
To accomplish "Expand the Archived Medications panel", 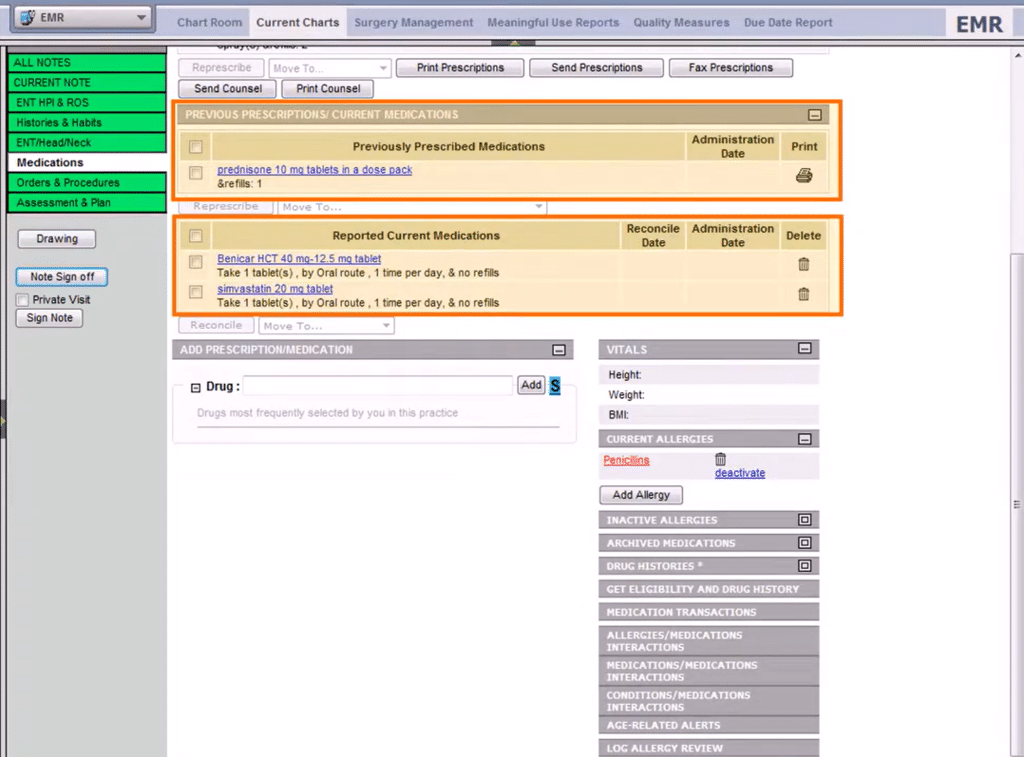I will (805, 543).
